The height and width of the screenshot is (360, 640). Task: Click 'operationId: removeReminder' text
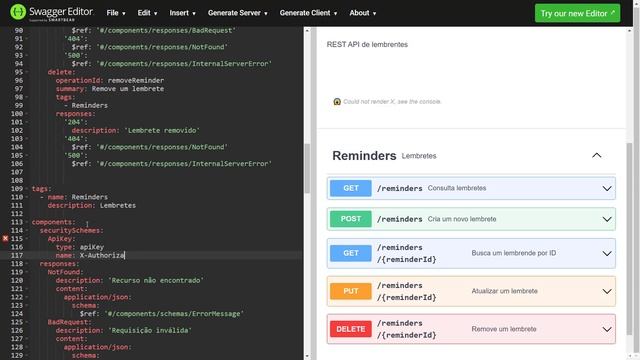[x=109, y=80]
